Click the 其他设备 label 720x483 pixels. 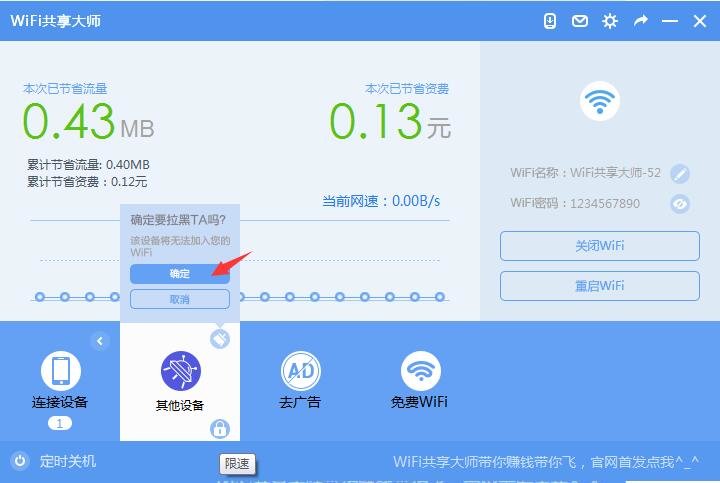tap(180, 405)
